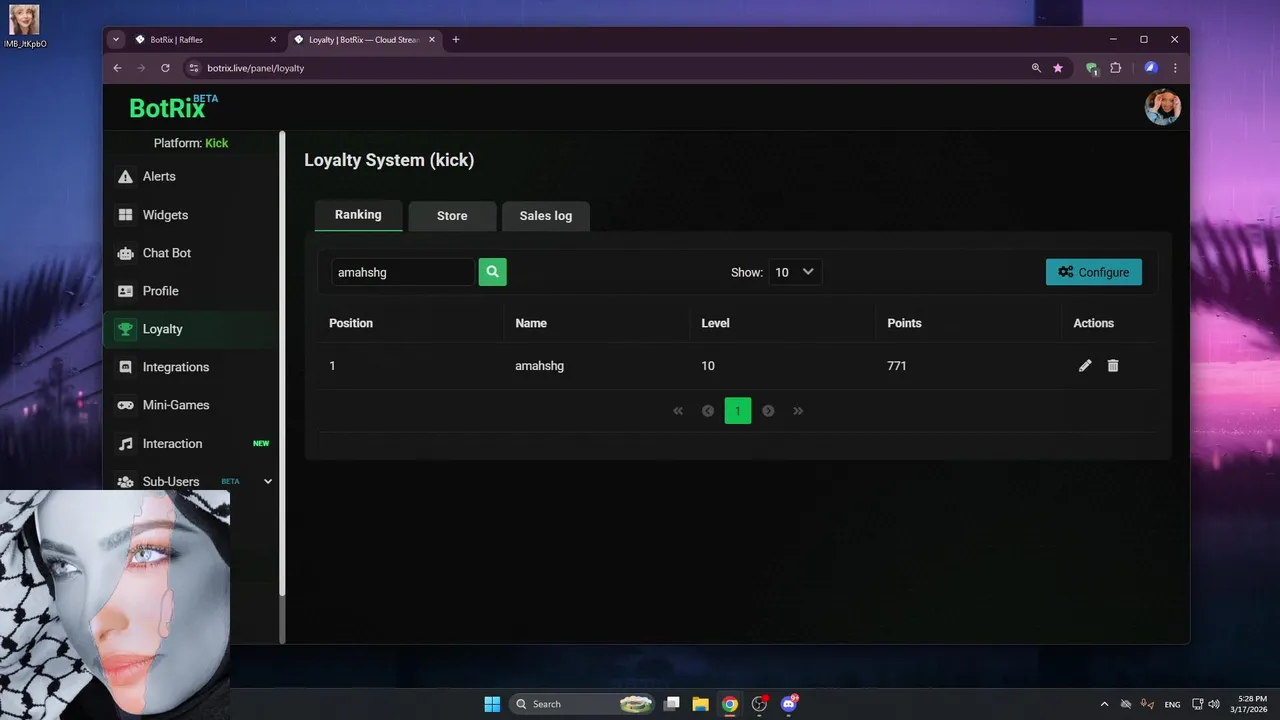Go back in browser history
The height and width of the screenshot is (720, 1280).
[x=117, y=68]
